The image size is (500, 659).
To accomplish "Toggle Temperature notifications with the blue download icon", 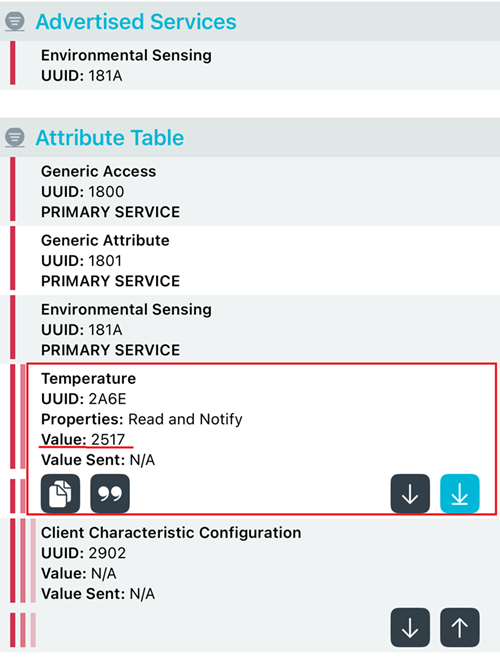I will (460, 493).
